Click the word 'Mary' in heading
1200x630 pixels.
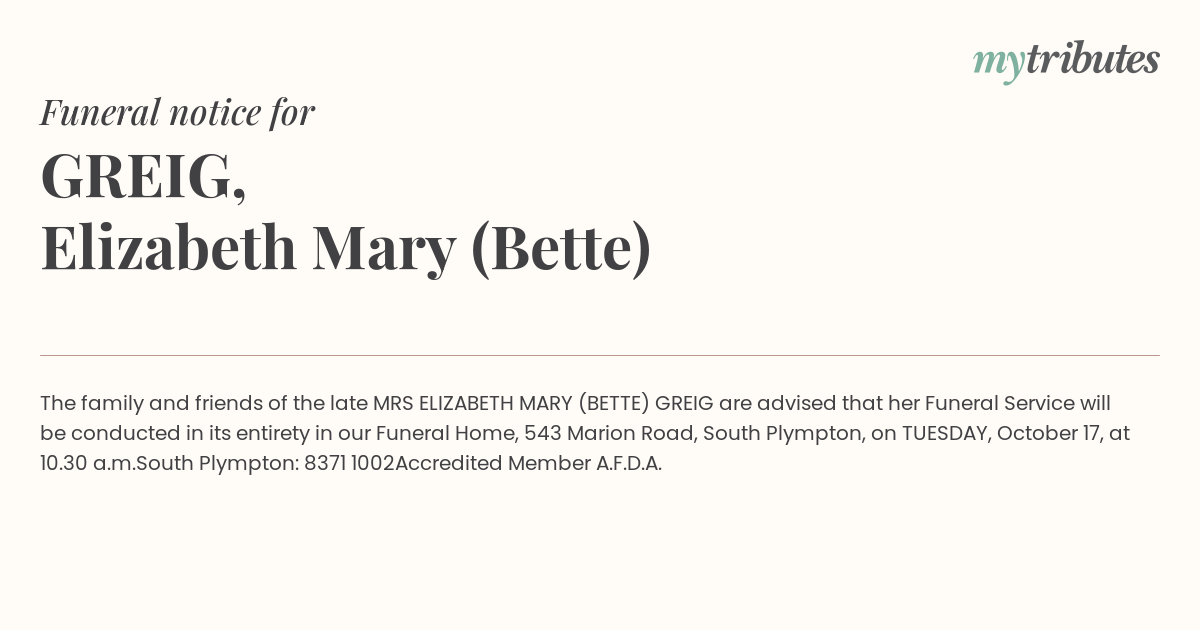[384, 250]
